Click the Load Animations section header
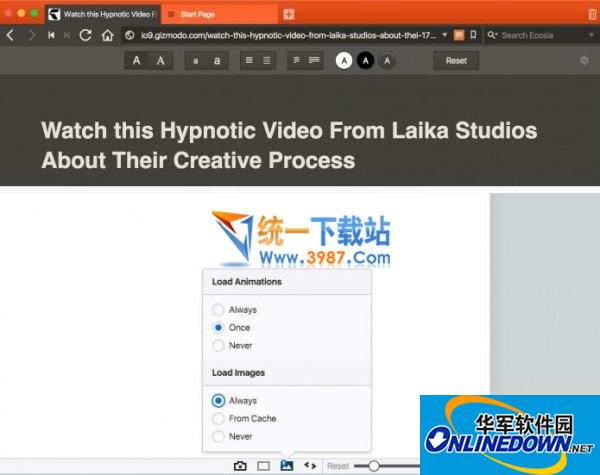 pyautogui.click(x=247, y=282)
